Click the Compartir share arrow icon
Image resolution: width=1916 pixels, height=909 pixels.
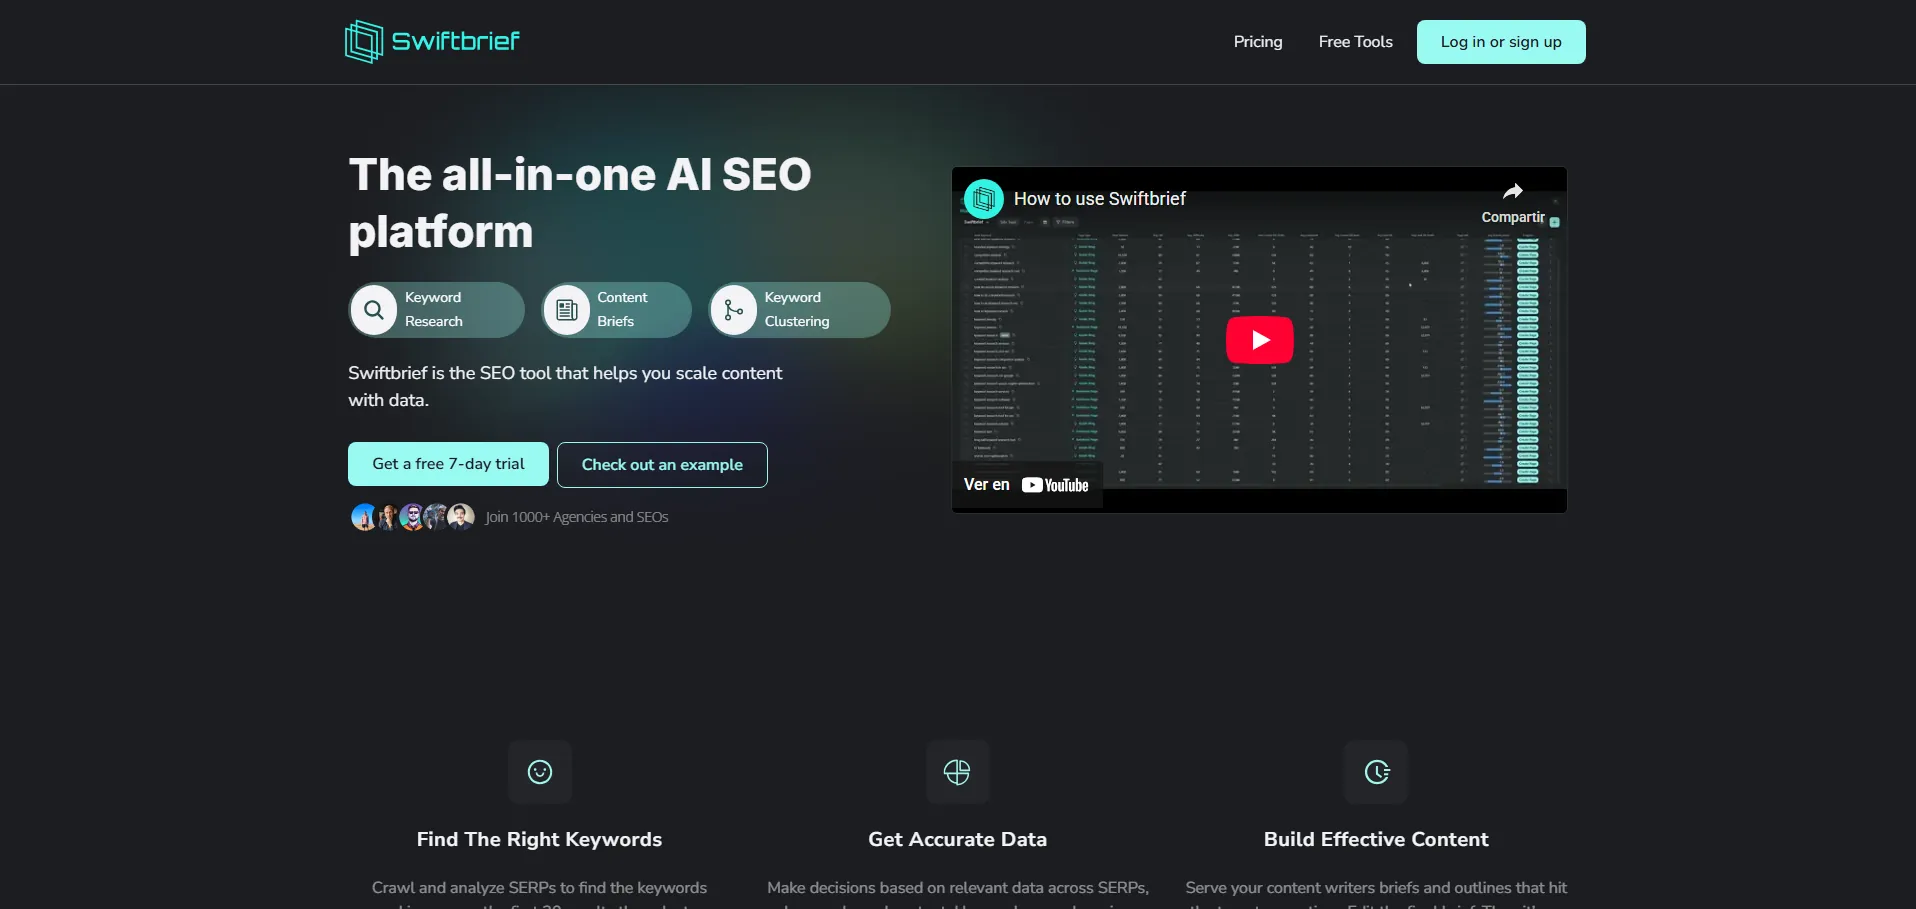coord(1512,192)
